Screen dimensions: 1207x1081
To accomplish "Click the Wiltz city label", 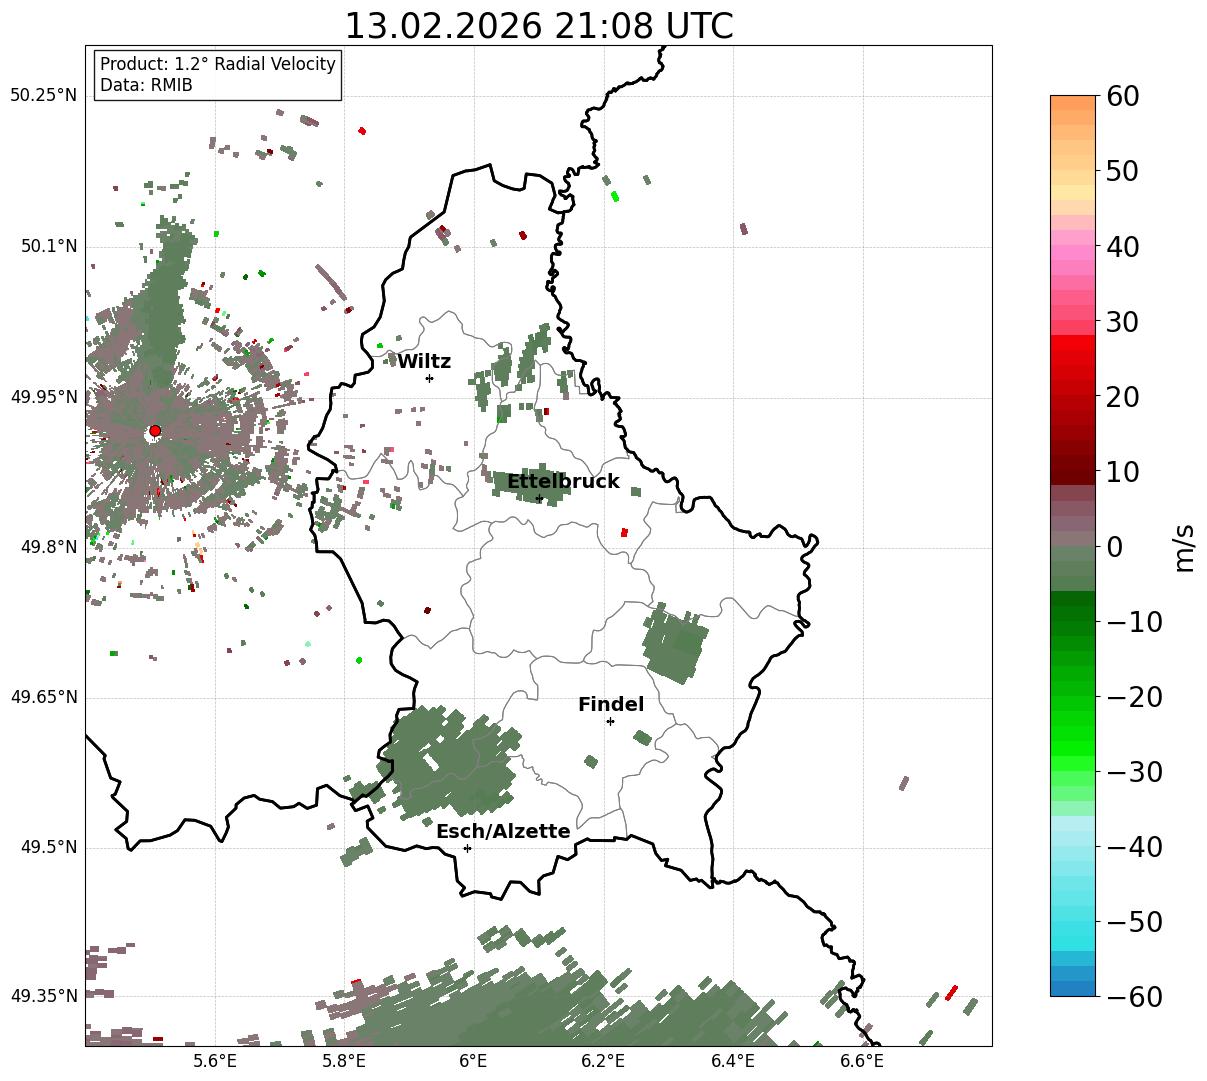I will (424, 362).
